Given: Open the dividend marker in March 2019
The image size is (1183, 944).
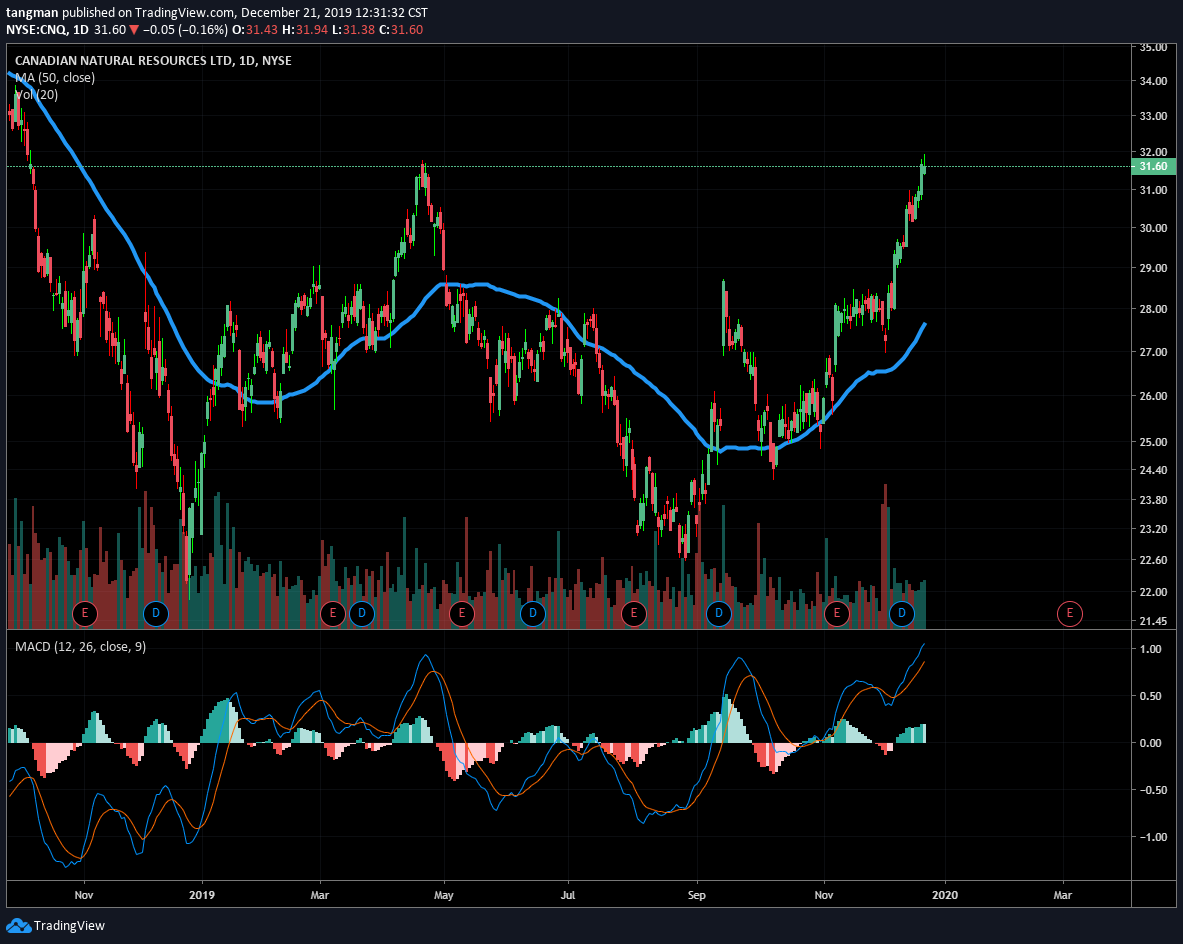Looking at the screenshot, I should pos(362,613).
